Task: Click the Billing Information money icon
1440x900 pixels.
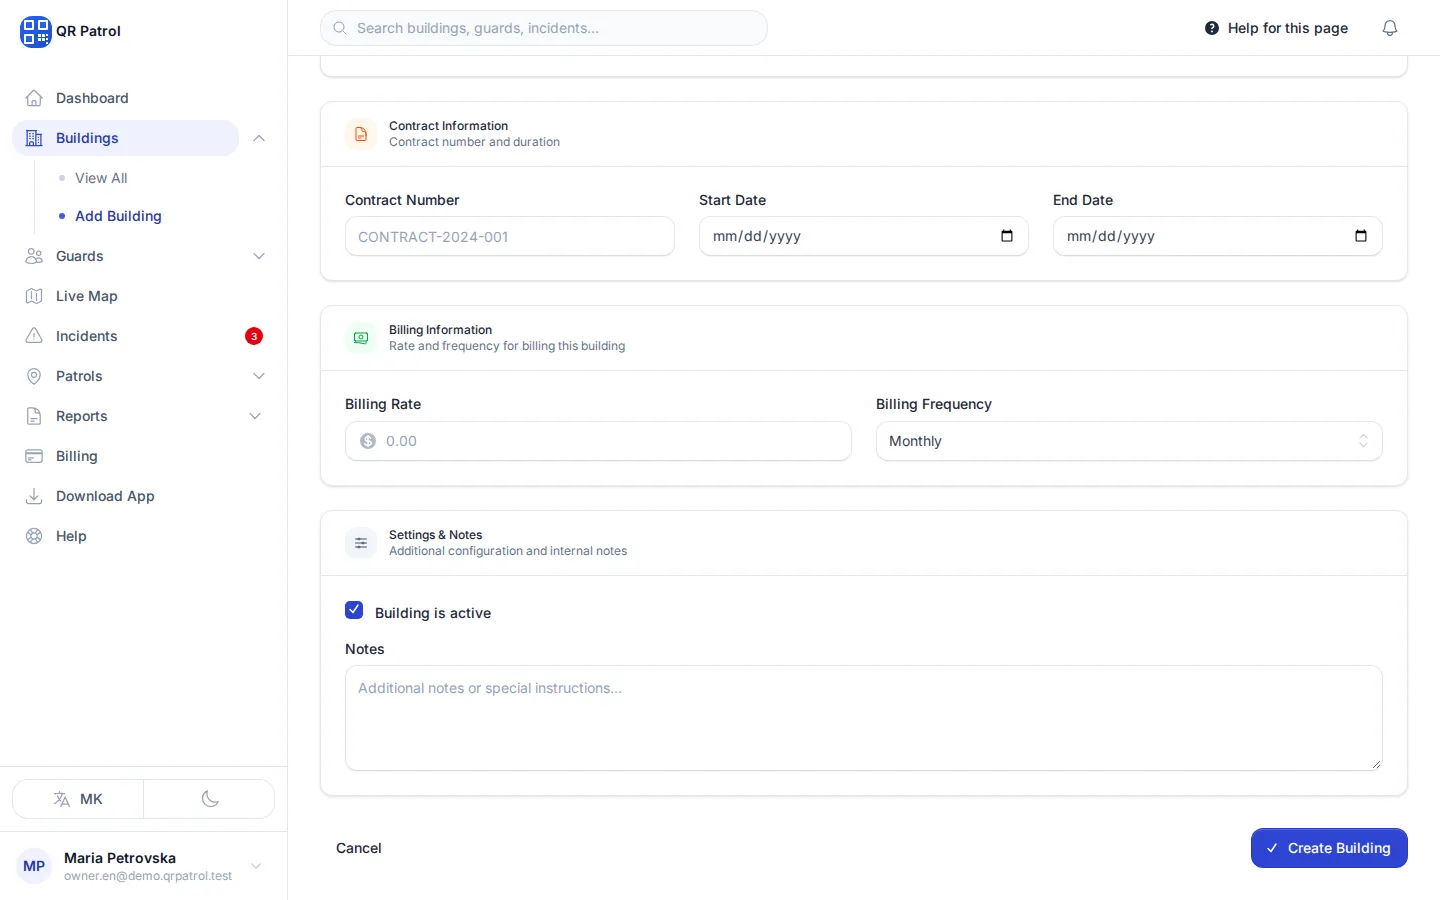Action: [361, 338]
